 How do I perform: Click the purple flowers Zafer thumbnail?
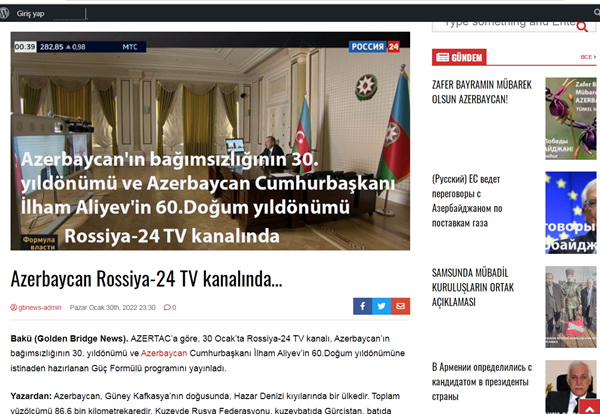point(571,119)
